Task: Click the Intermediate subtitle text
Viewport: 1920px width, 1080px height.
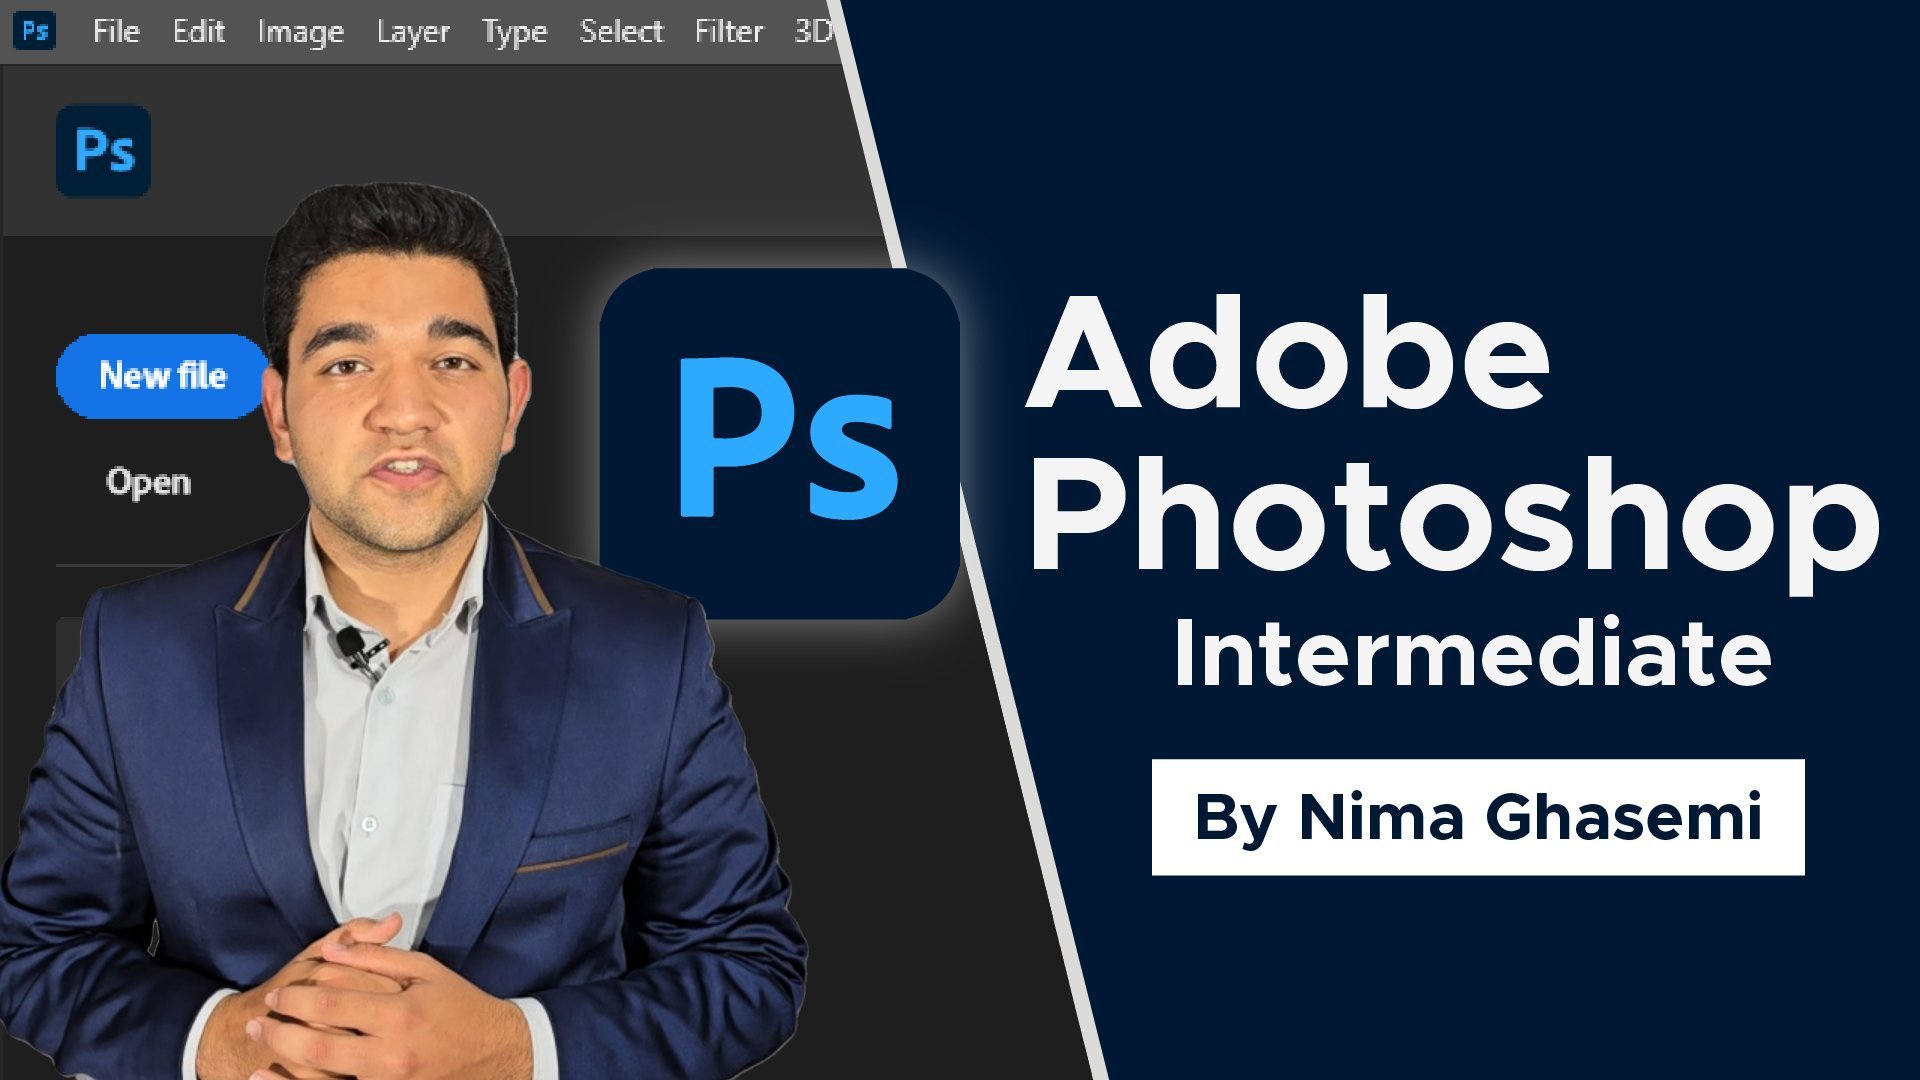Action: tap(1472, 652)
